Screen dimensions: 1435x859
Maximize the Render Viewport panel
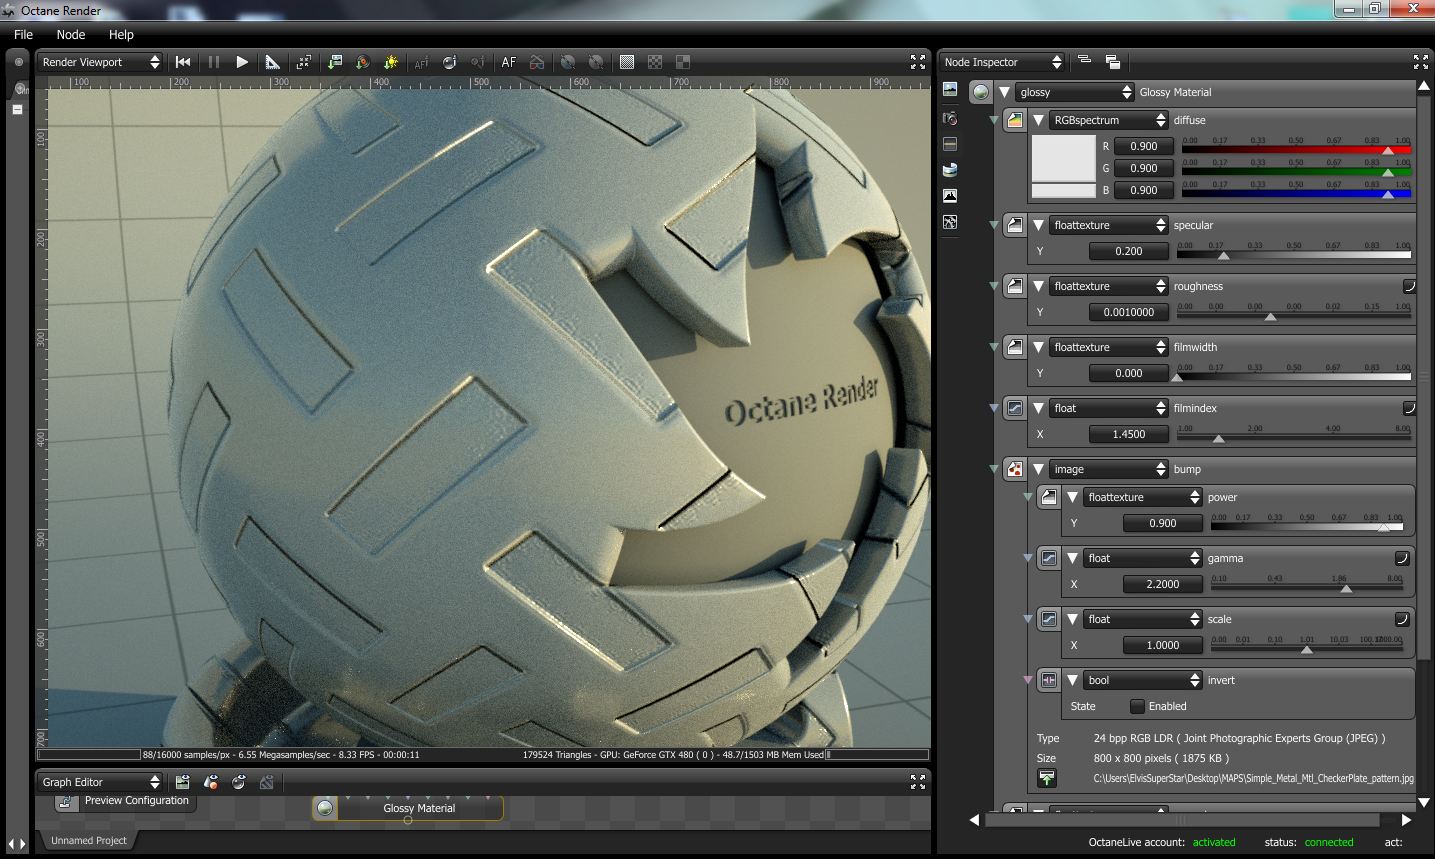918,62
